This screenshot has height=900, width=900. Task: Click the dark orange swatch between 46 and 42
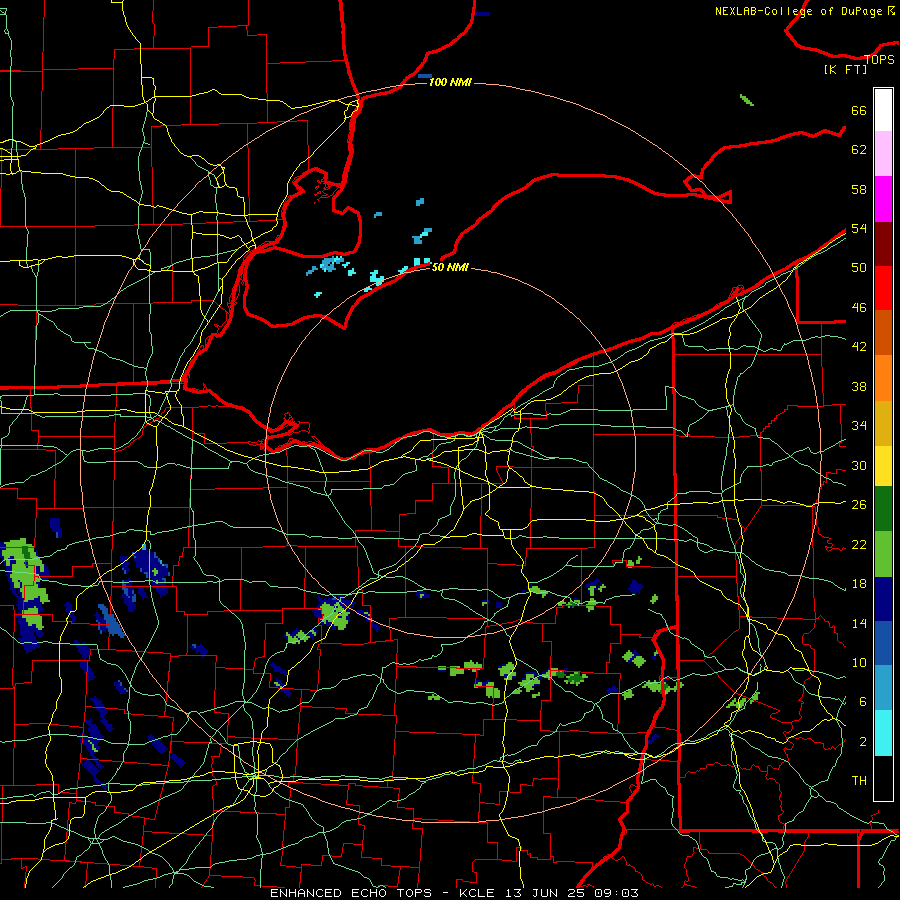tap(883, 332)
